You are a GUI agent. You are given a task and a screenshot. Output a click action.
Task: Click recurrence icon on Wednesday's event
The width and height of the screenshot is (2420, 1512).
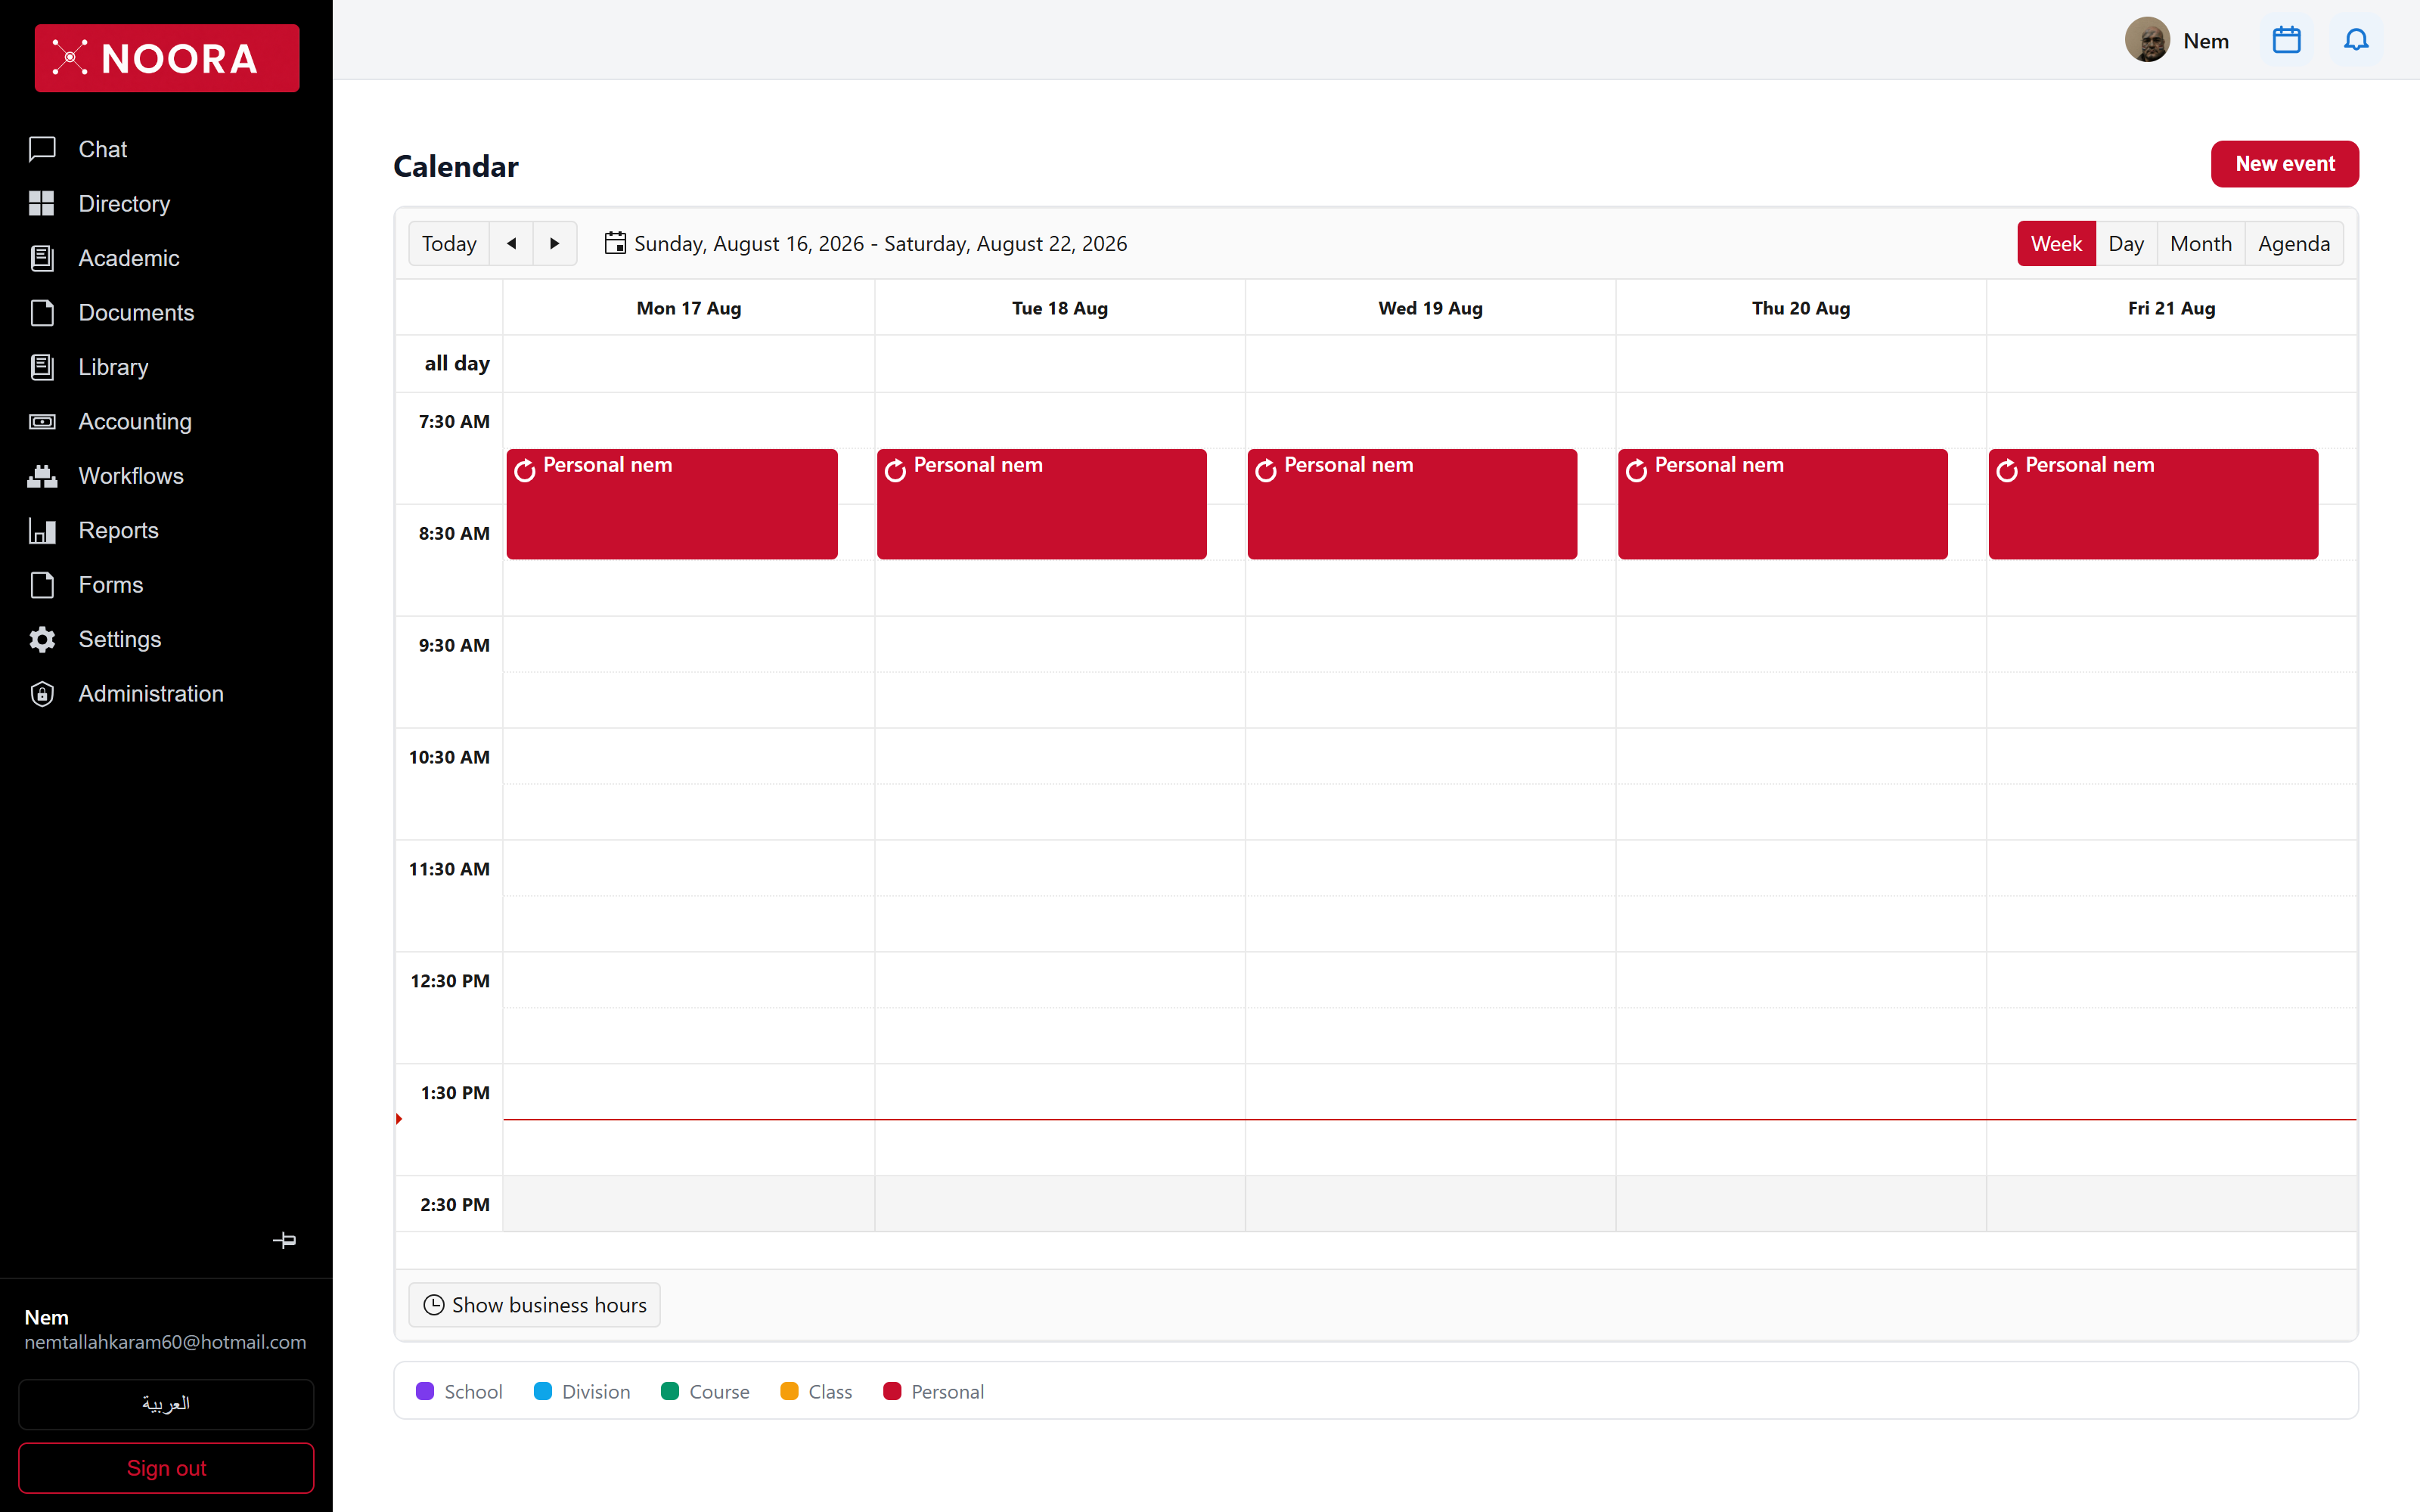(x=1266, y=471)
